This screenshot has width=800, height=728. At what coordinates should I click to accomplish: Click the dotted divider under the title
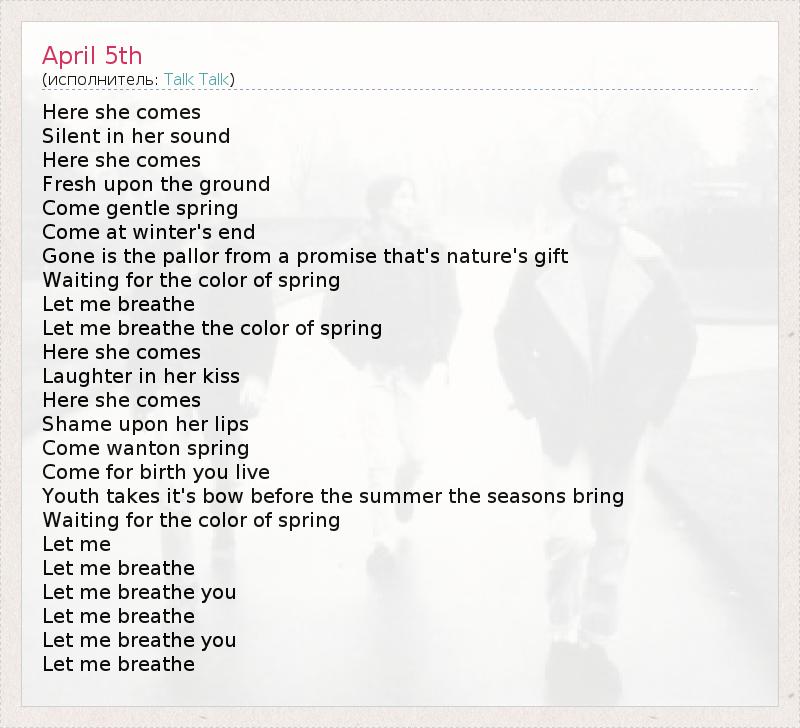coord(400,90)
